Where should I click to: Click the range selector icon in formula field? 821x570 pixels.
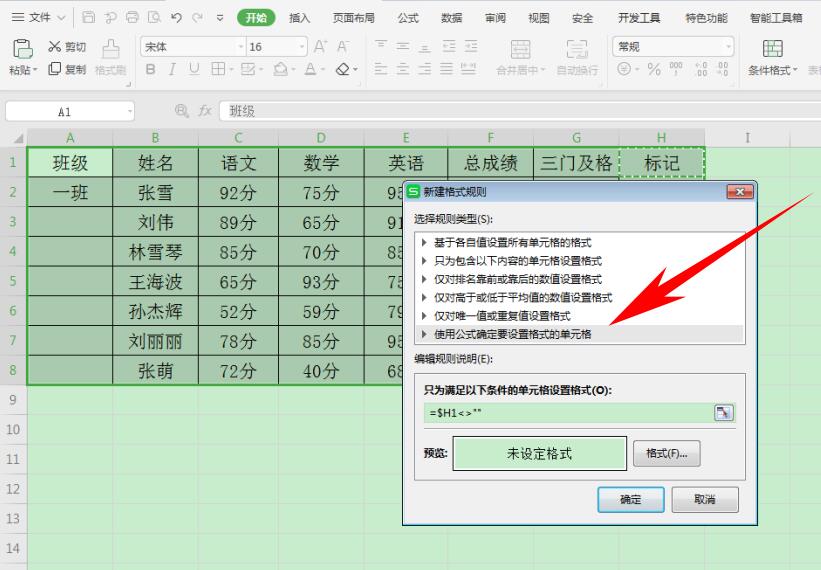pyautogui.click(x=724, y=412)
